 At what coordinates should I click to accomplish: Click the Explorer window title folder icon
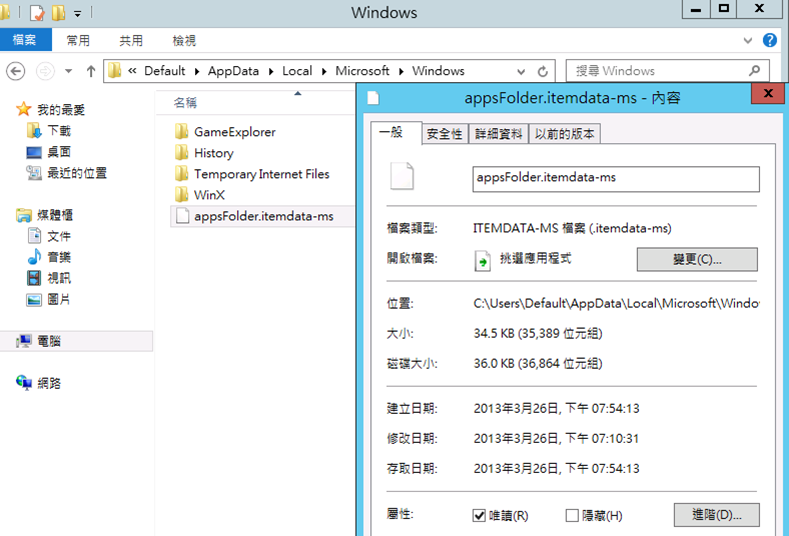5,13
